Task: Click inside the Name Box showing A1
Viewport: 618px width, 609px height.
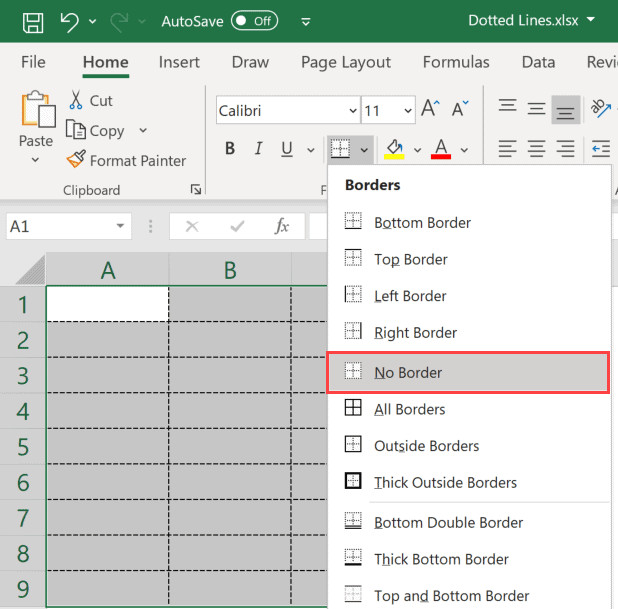Action: (60, 227)
